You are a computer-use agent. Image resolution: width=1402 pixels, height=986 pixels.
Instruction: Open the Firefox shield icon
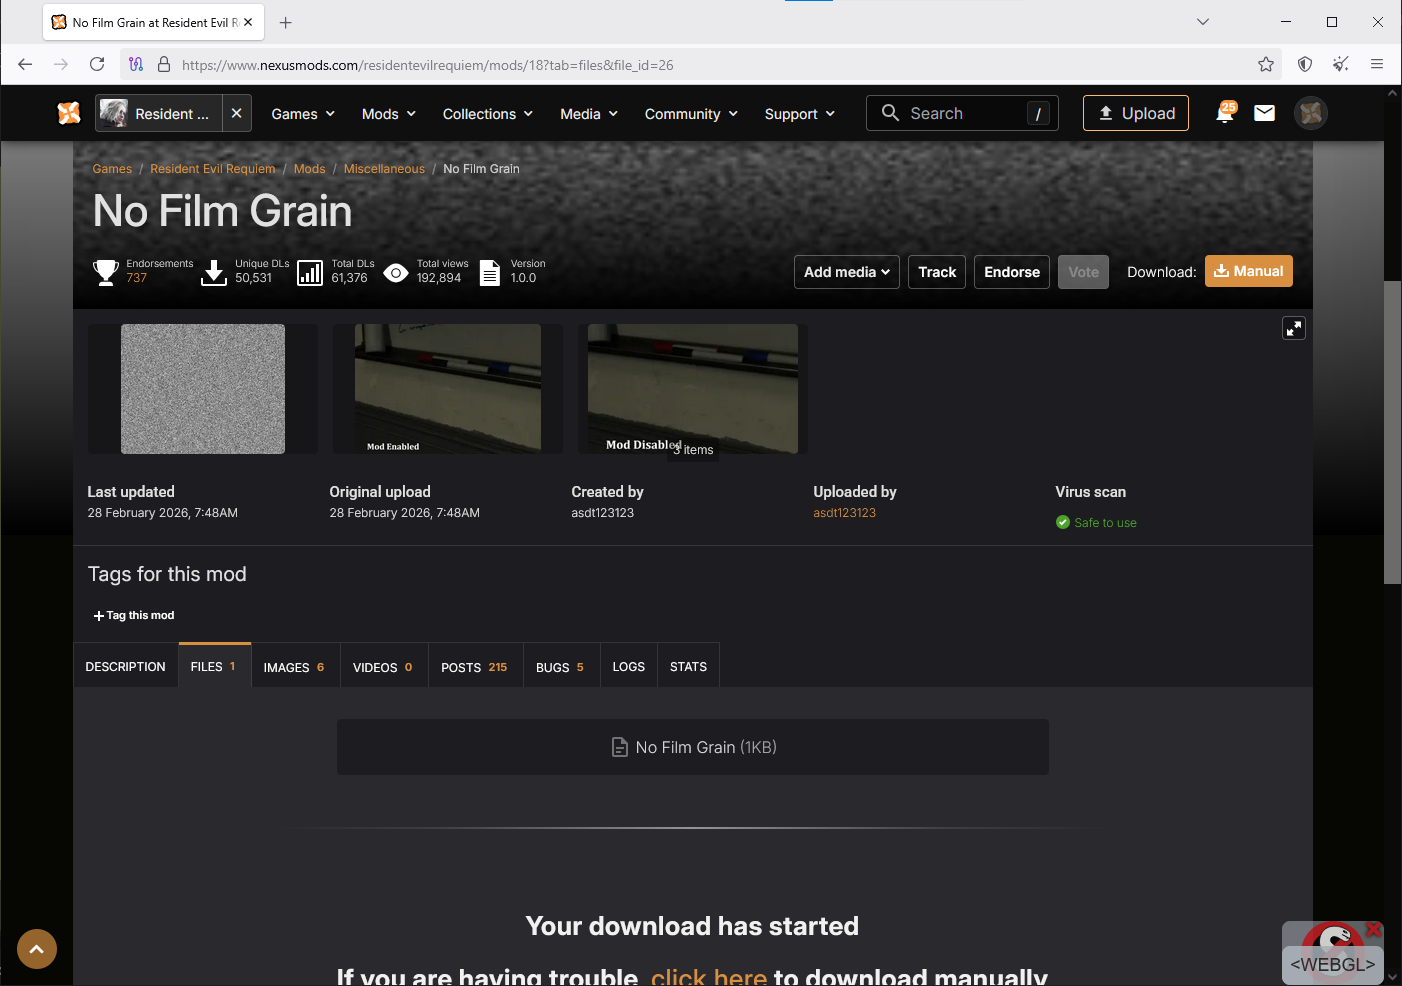tap(1305, 64)
